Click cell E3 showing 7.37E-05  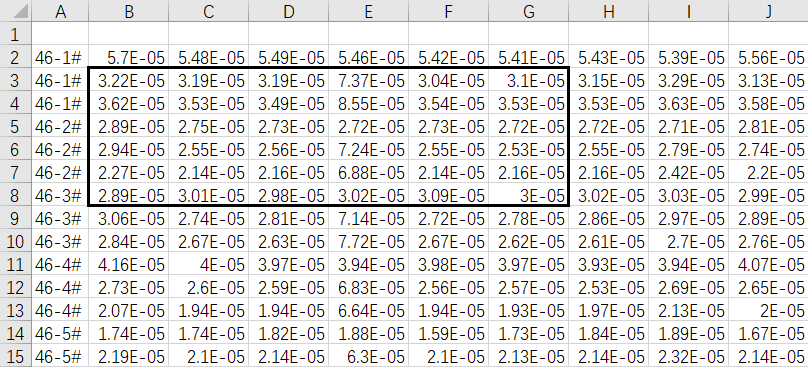coord(368,80)
